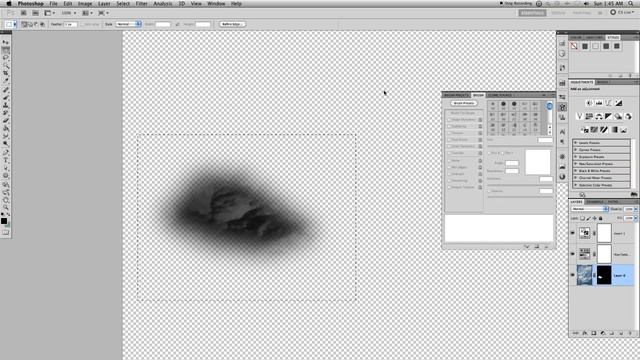Click the Brush Presets button
The height and width of the screenshot is (360, 640).
(x=464, y=103)
